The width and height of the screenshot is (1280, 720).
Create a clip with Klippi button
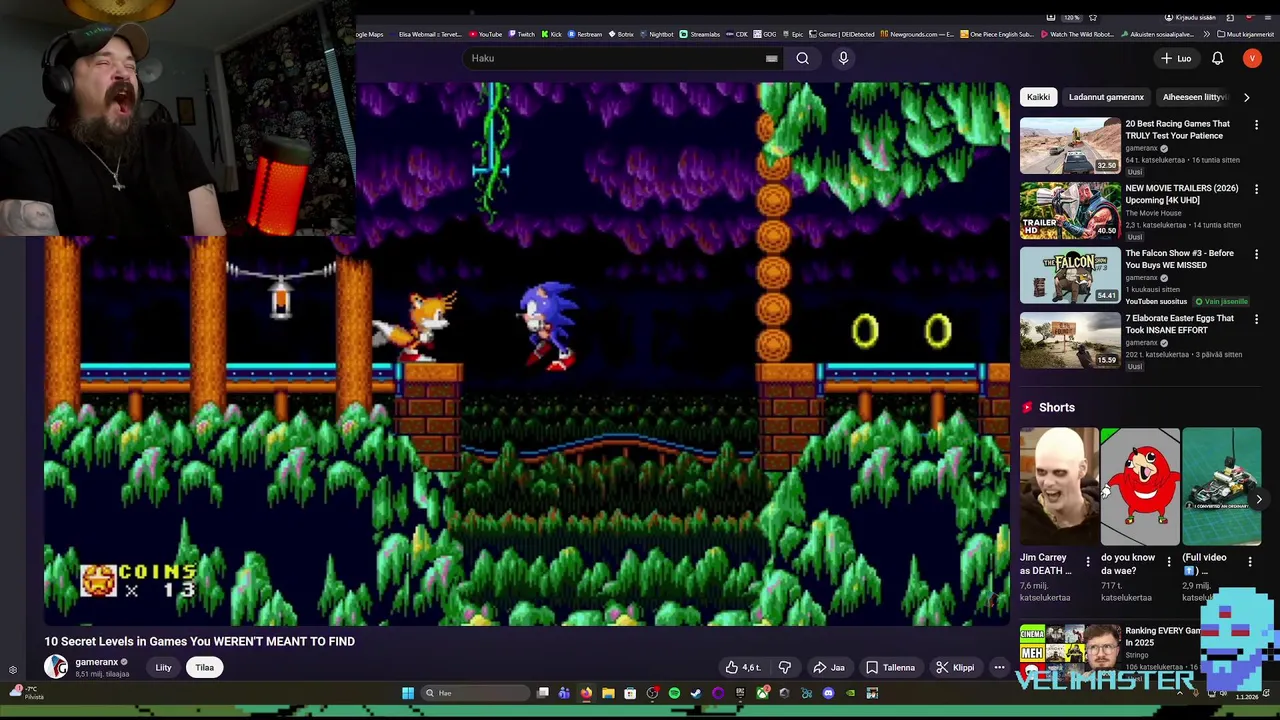pyautogui.click(x=954, y=667)
